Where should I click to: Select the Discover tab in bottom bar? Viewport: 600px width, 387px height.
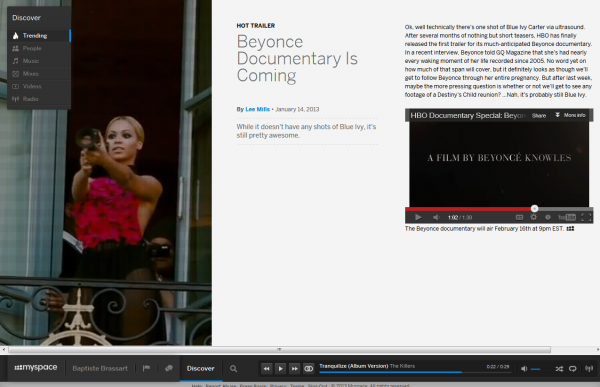pos(201,368)
